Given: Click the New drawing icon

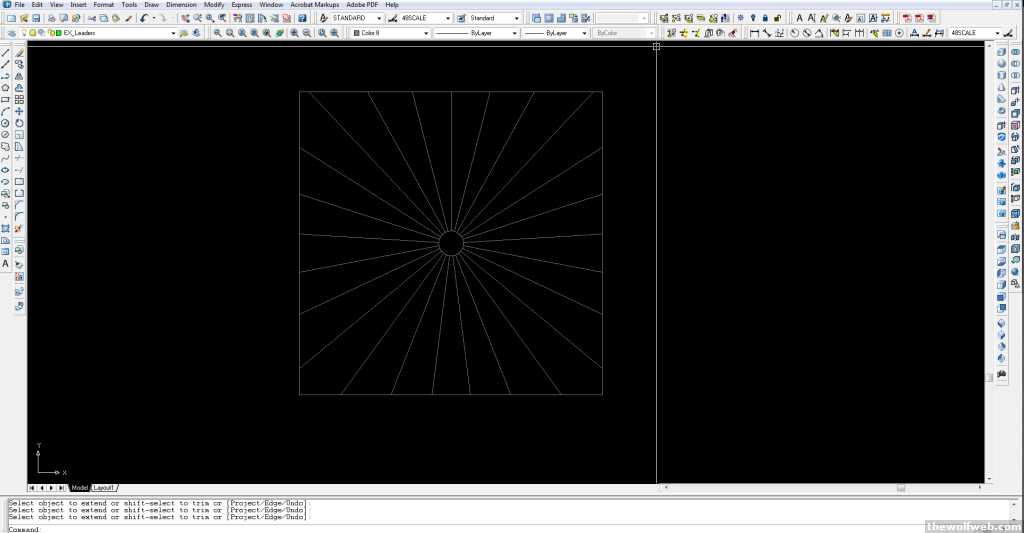Looking at the screenshot, I should point(10,18).
